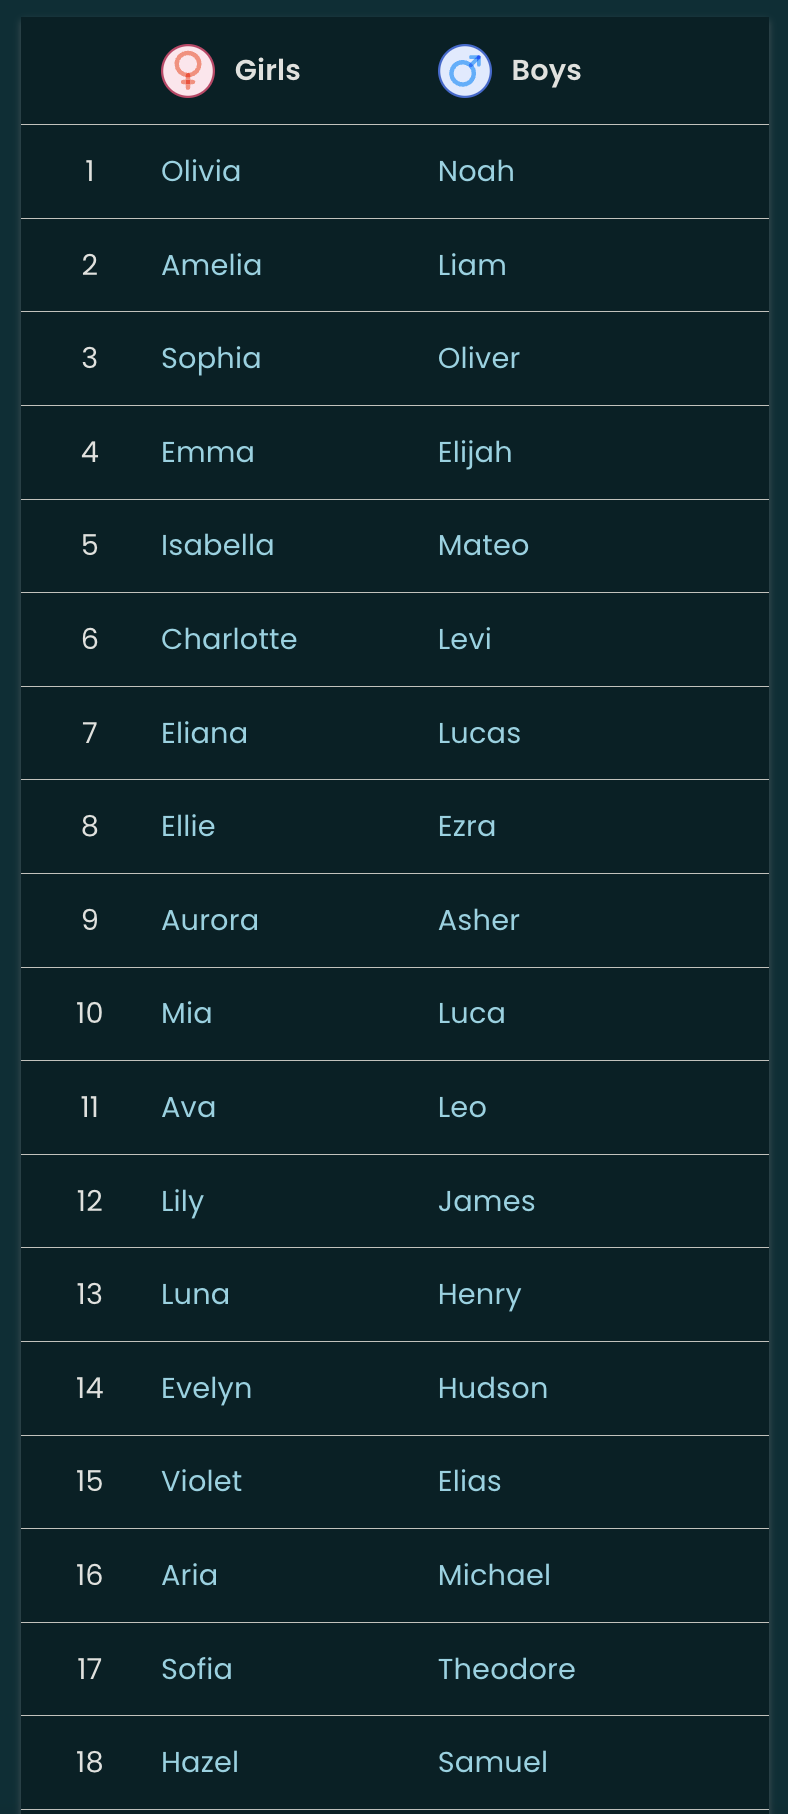Select the name Hazel
Screen dimensions: 788x1814
200,1763
